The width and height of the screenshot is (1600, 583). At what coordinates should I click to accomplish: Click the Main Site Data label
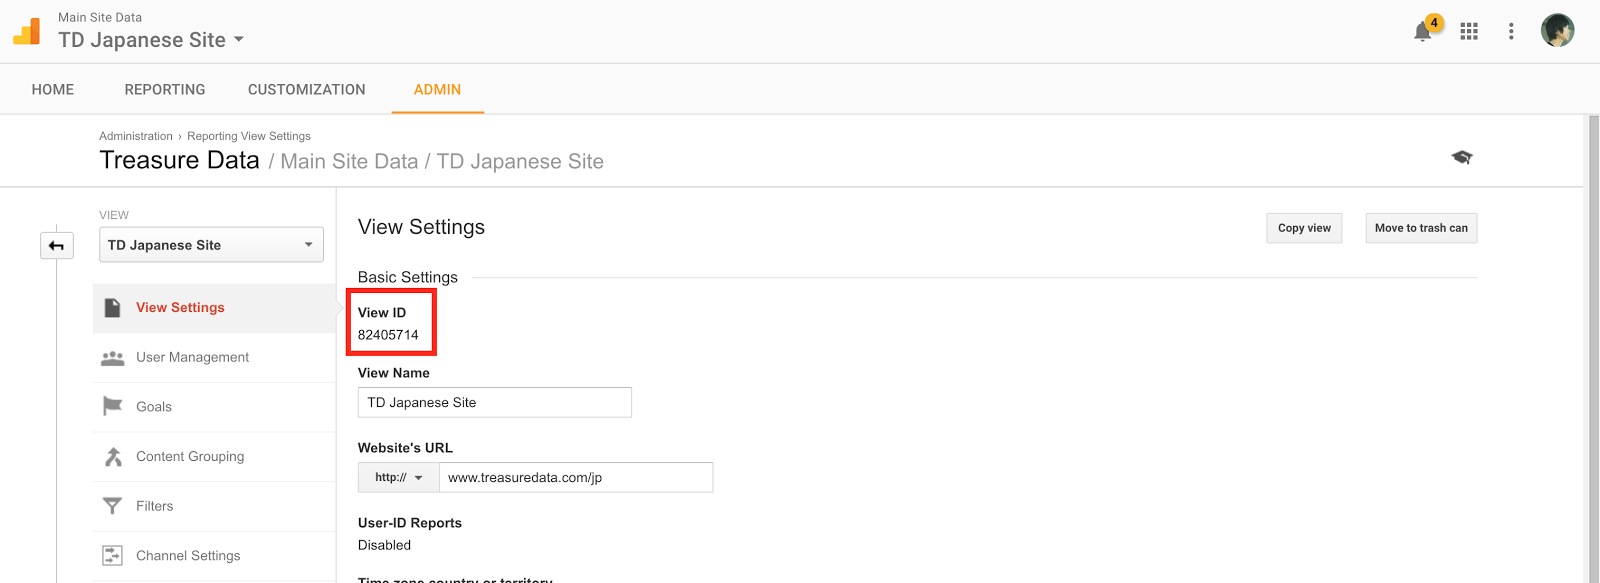[100, 17]
